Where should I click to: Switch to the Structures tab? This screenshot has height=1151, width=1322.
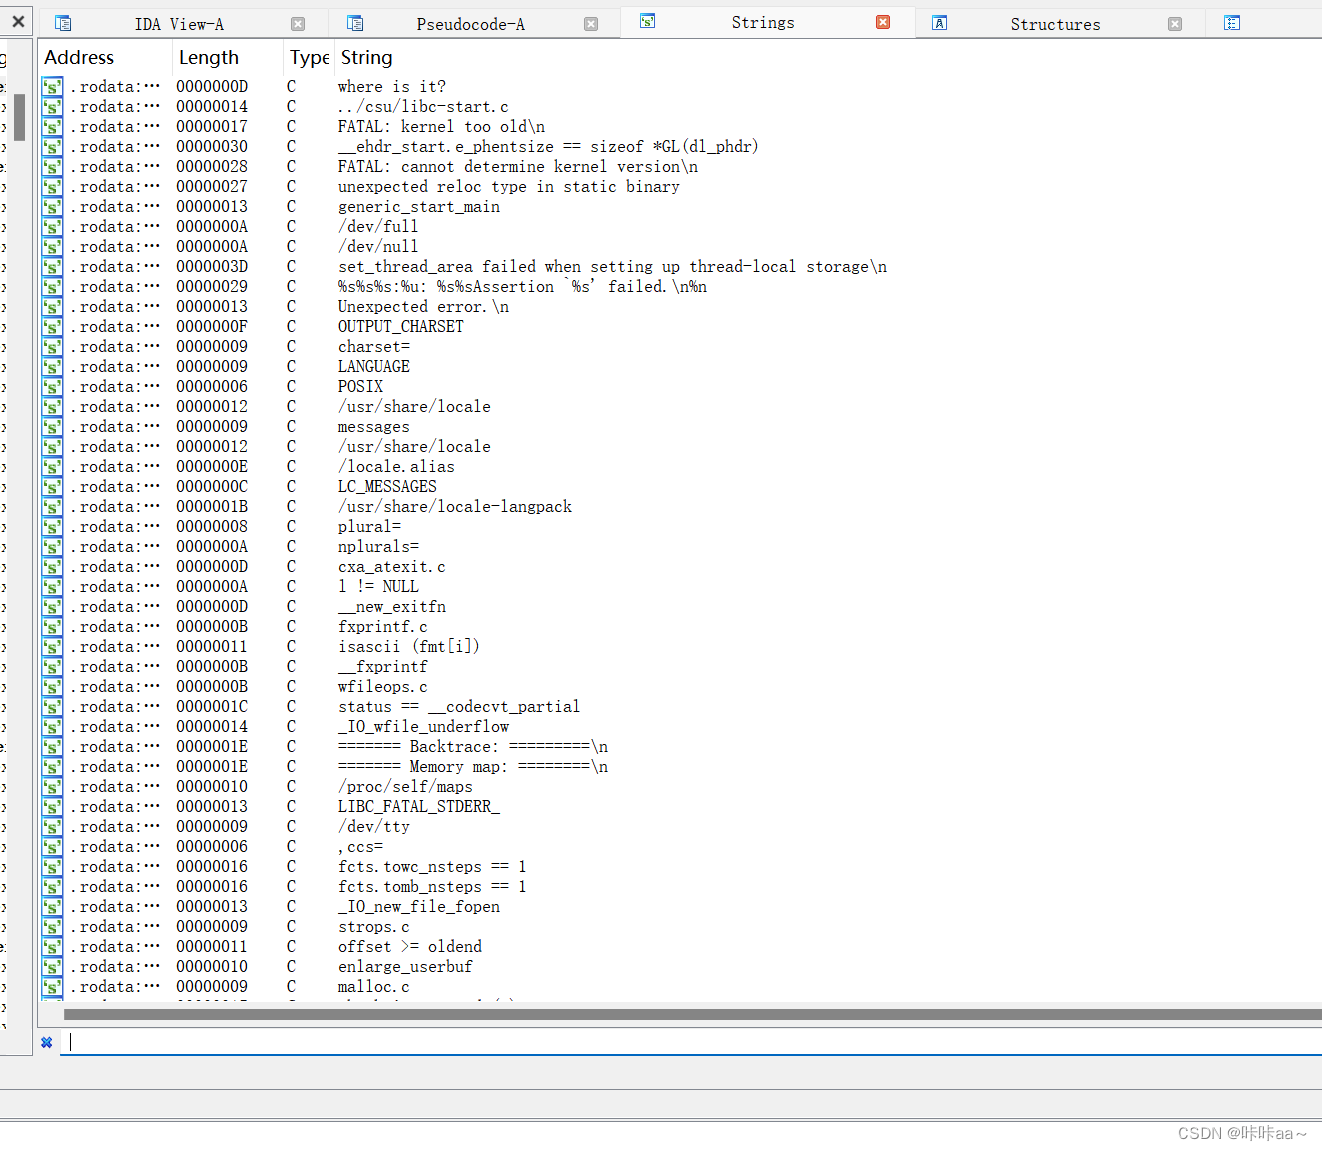tap(1055, 23)
